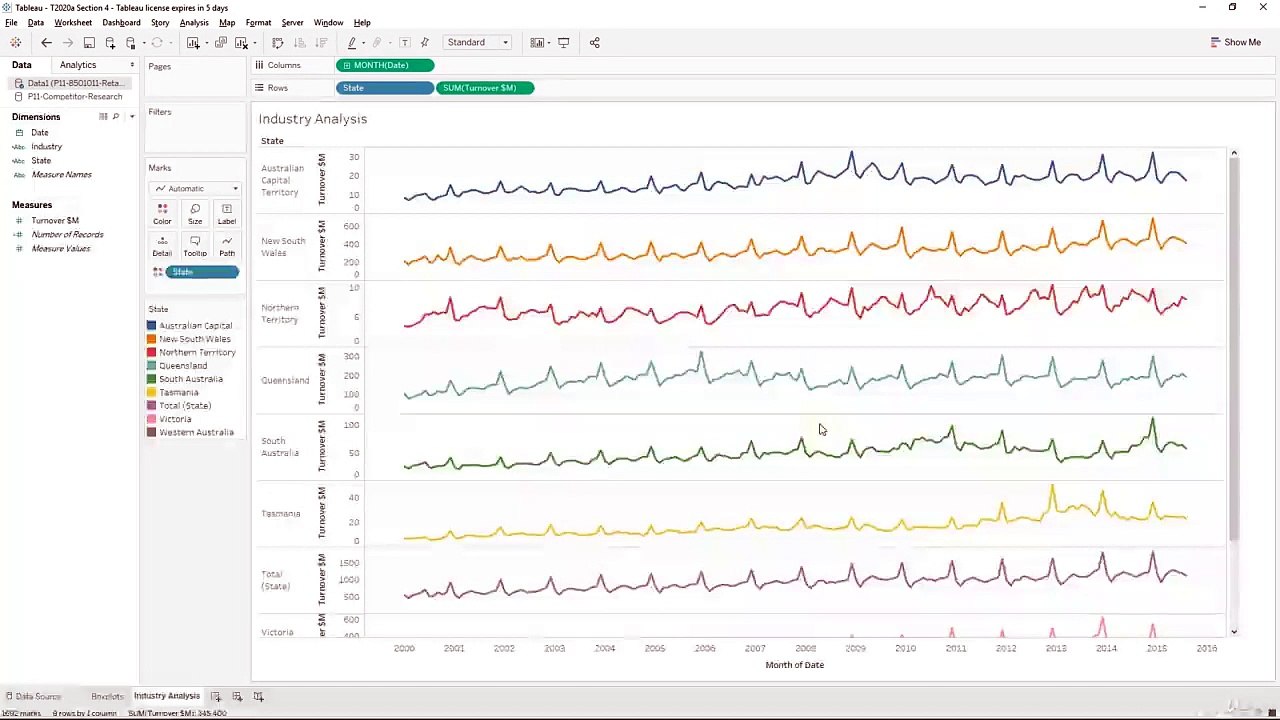Switch to the Analytics pane tab
The width and height of the screenshot is (1280, 720).
point(78,65)
